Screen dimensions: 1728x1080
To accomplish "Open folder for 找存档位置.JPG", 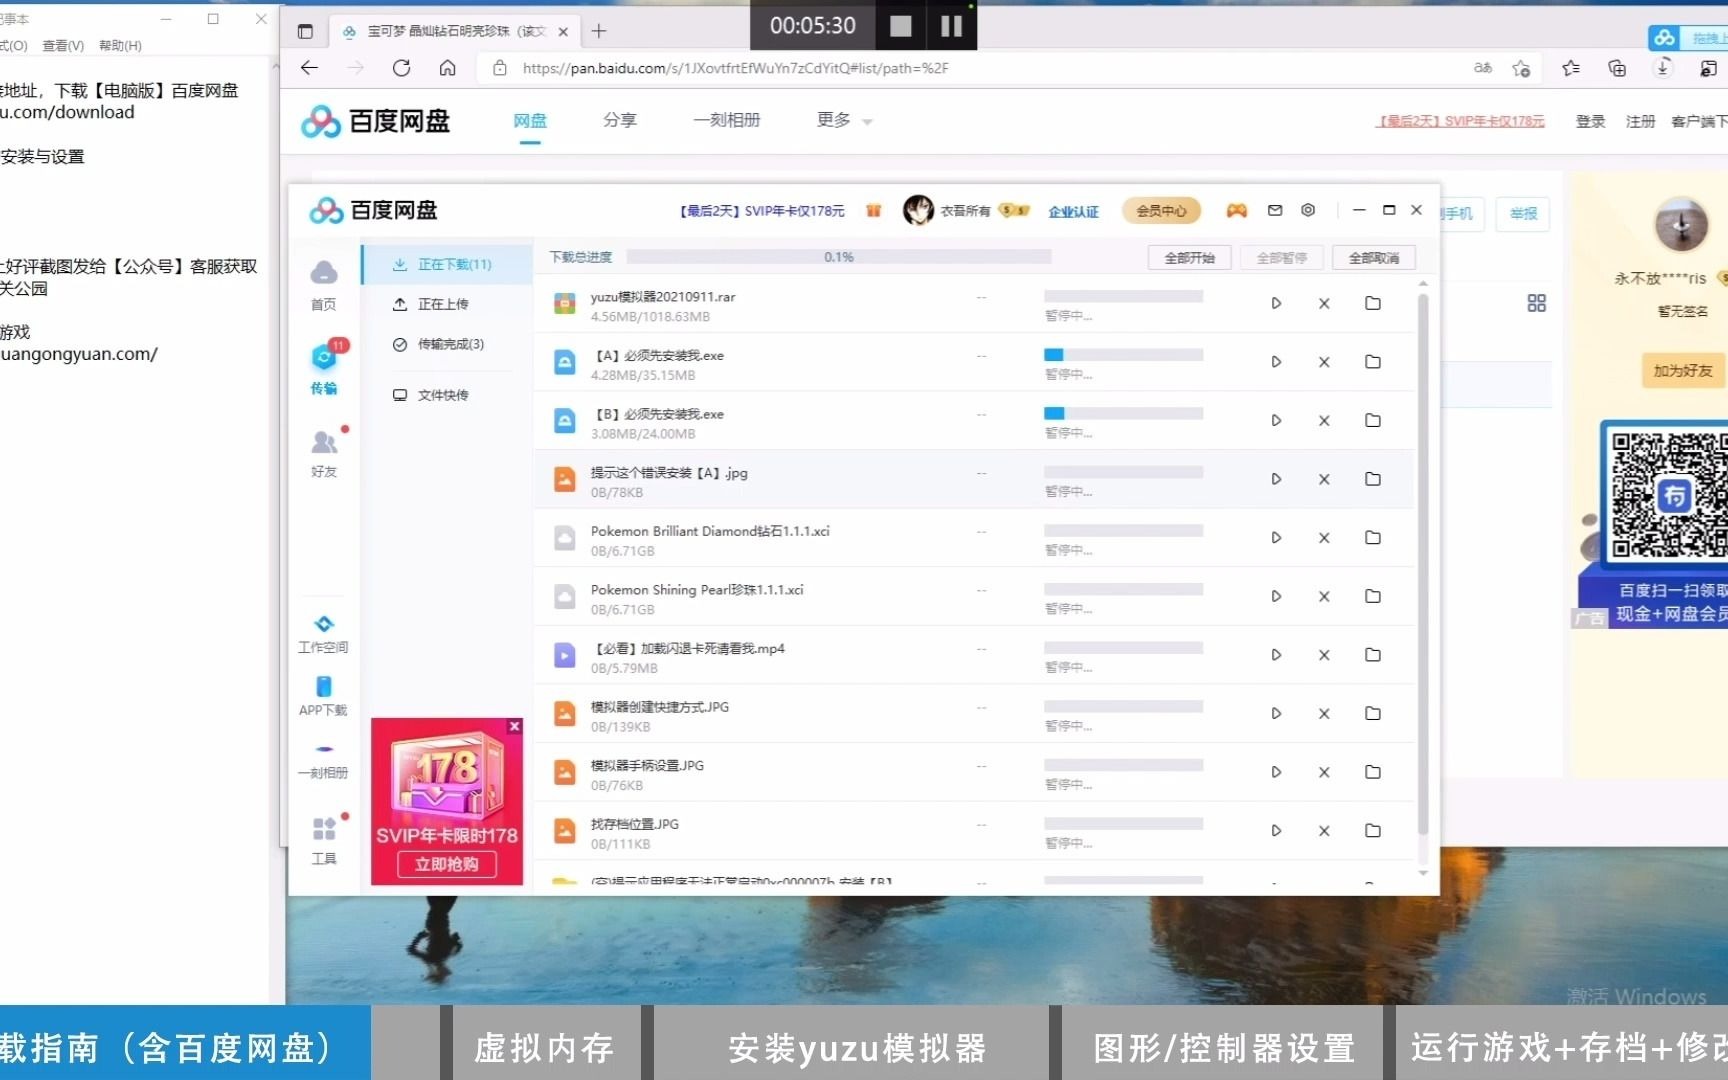I will pos(1373,831).
